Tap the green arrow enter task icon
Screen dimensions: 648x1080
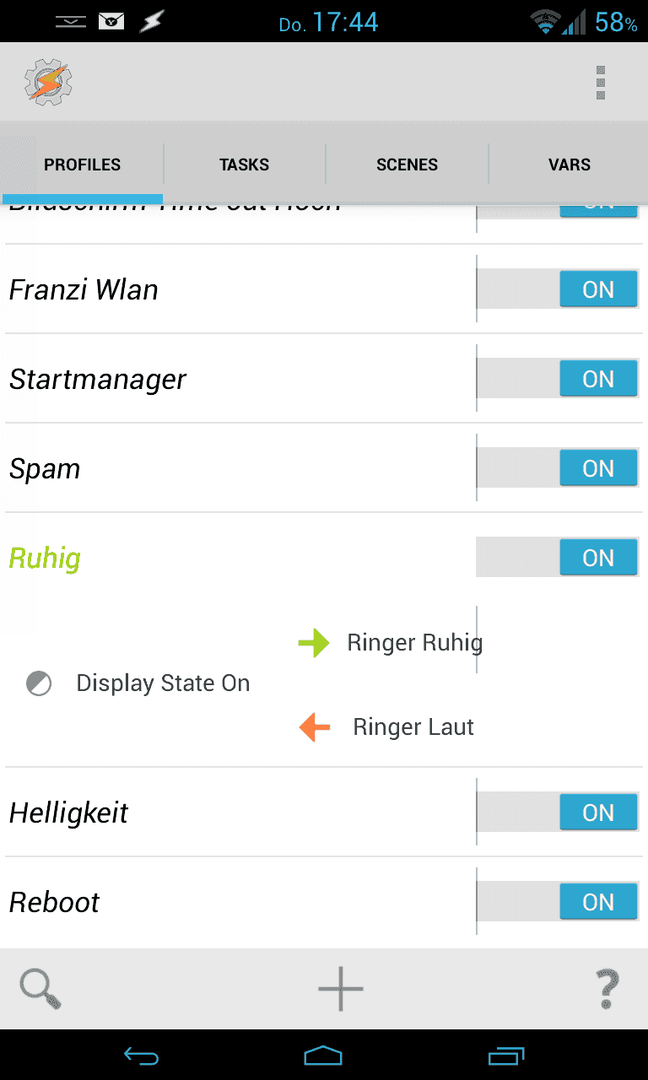coord(314,643)
